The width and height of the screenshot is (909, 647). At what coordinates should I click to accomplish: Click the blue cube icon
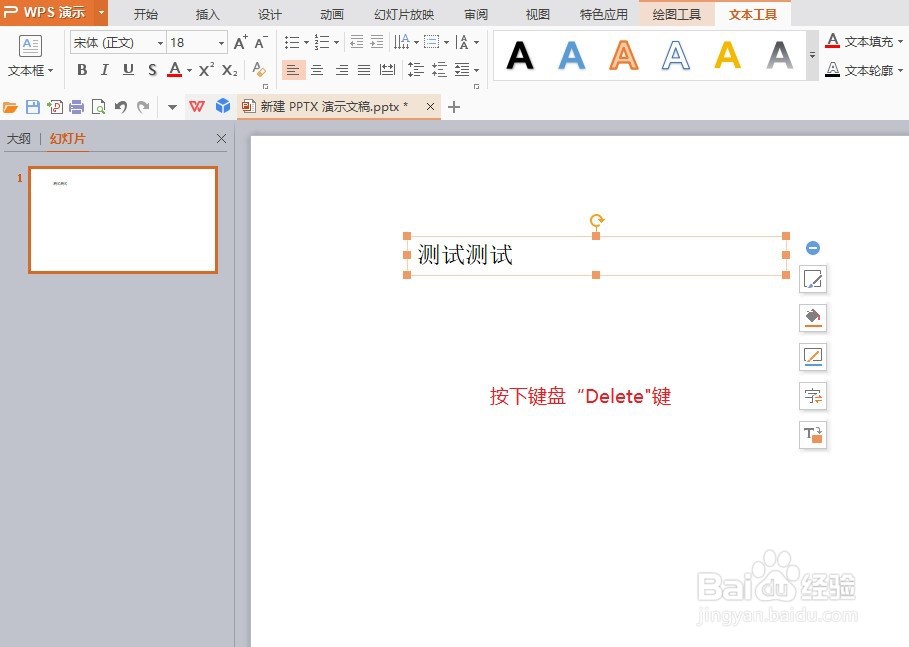click(223, 106)
